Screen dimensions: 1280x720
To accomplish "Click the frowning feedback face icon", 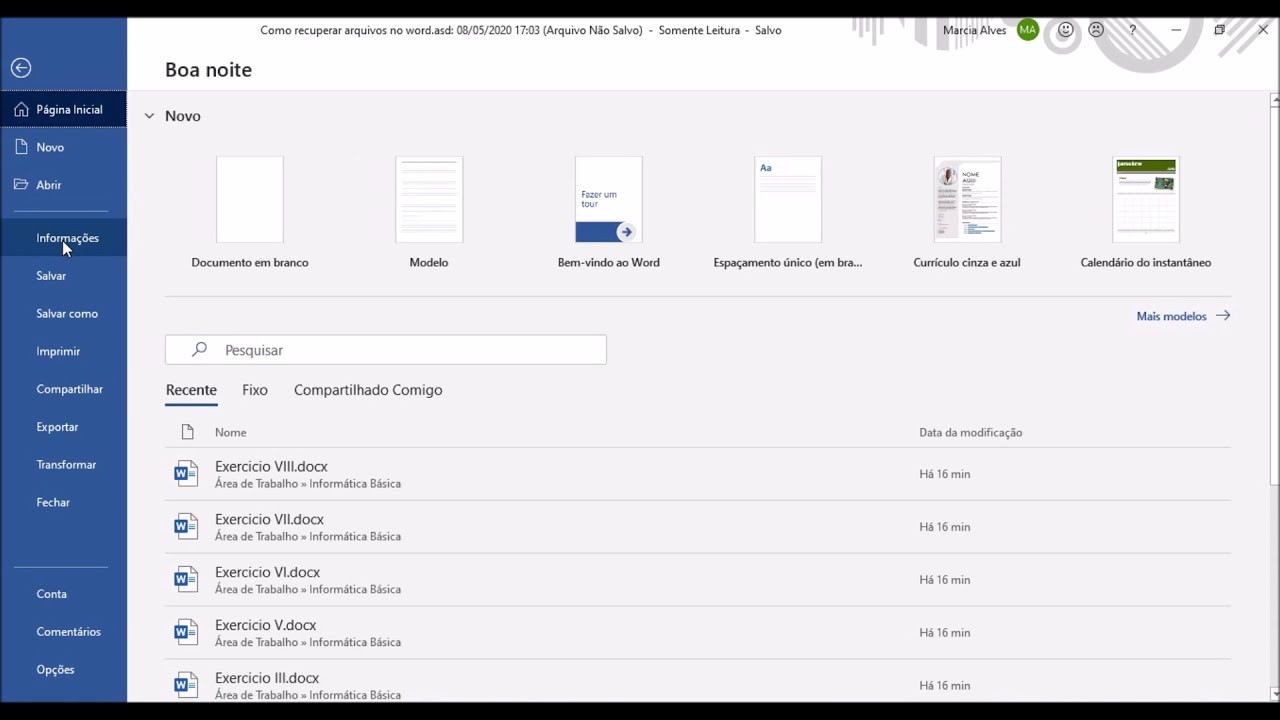I will click(x=1096, y=30).
